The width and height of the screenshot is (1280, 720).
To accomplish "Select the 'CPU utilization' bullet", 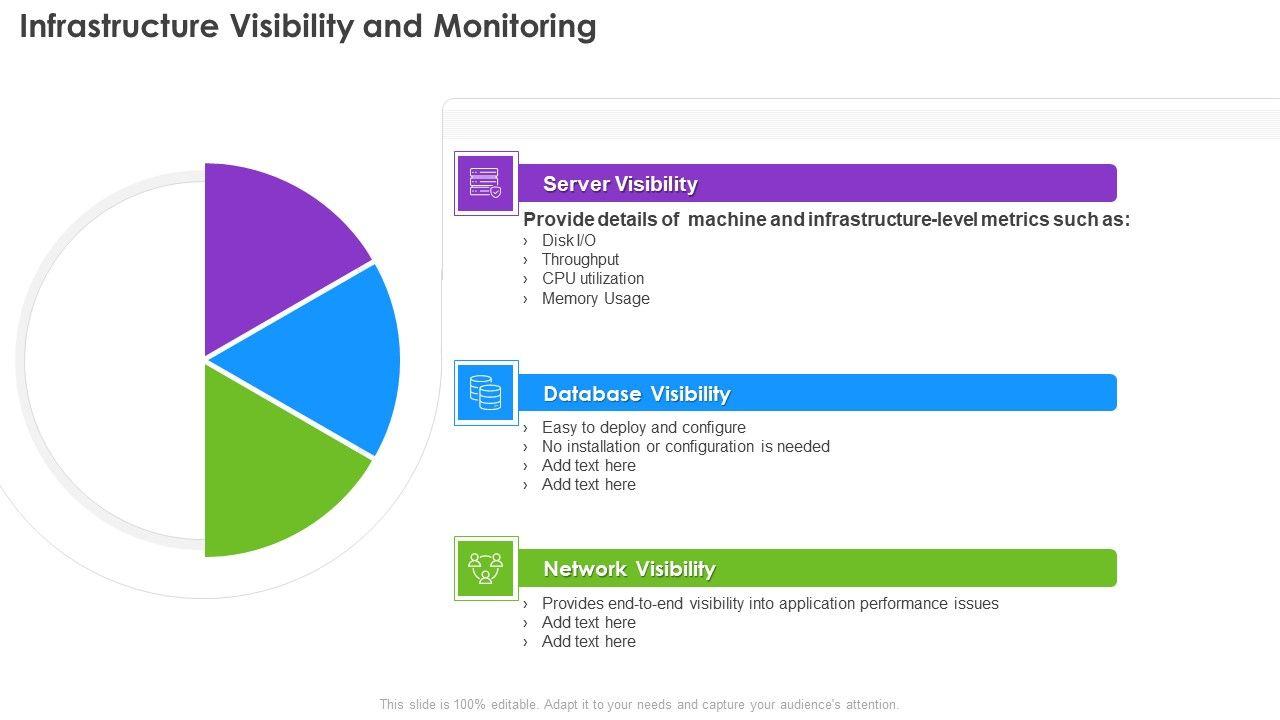I will [592, 279].
